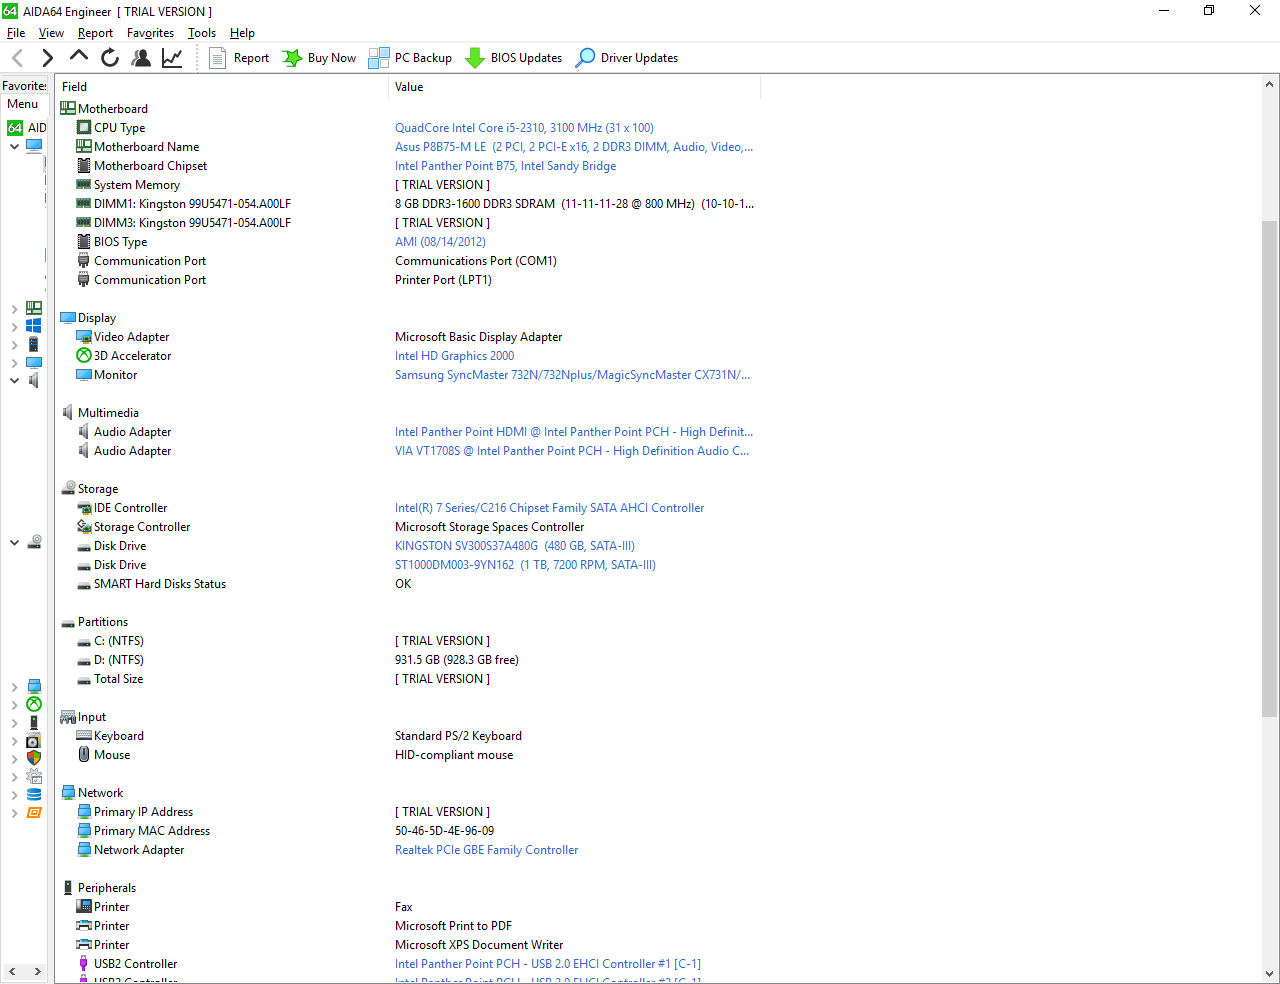This screenshot has width=1280, height=984.
Task: Select the Multimedia speaker icon in sidebar tree
Action: (34, 380)
